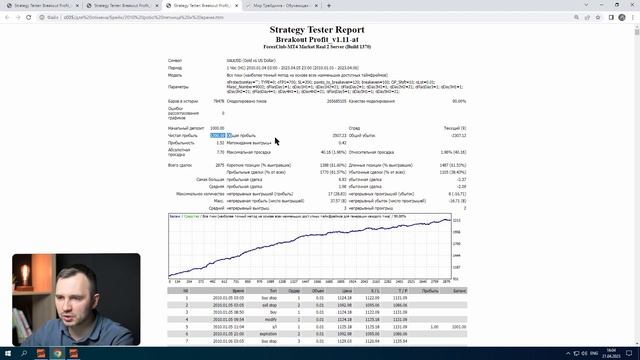
Task: Click the Параметры label
Action: pyautogui.click(x=178, y=87)
